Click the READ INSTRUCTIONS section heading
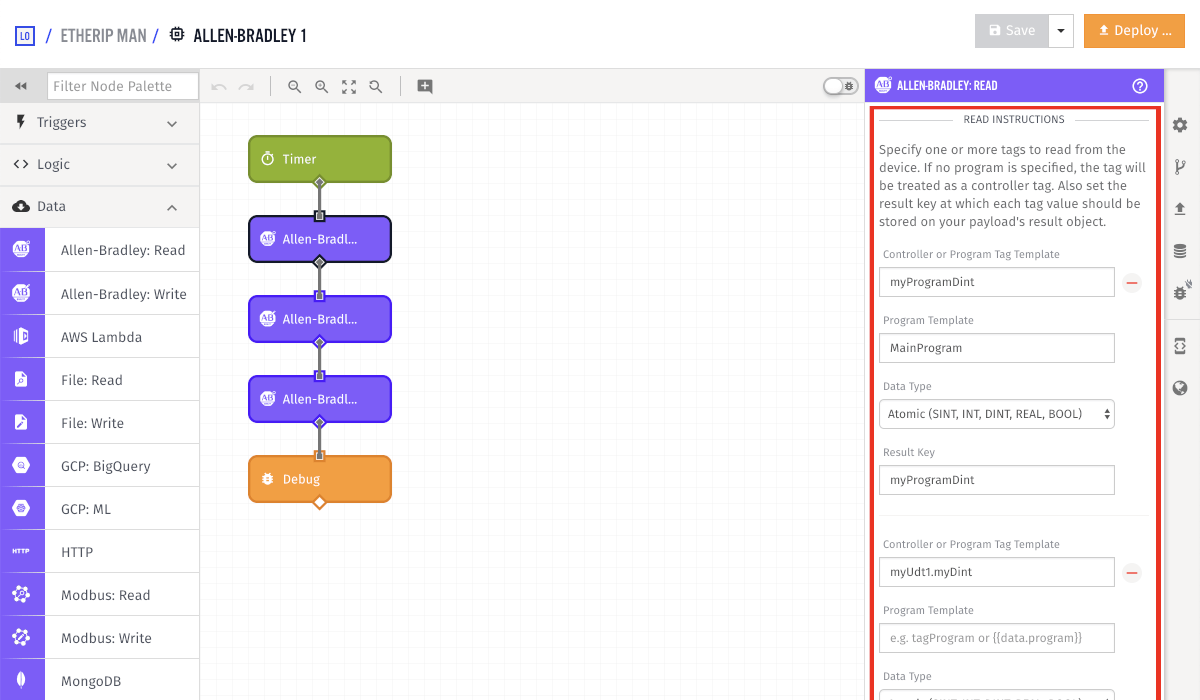This screenshot has height=700, width=1200. (x=1014, y=120)
